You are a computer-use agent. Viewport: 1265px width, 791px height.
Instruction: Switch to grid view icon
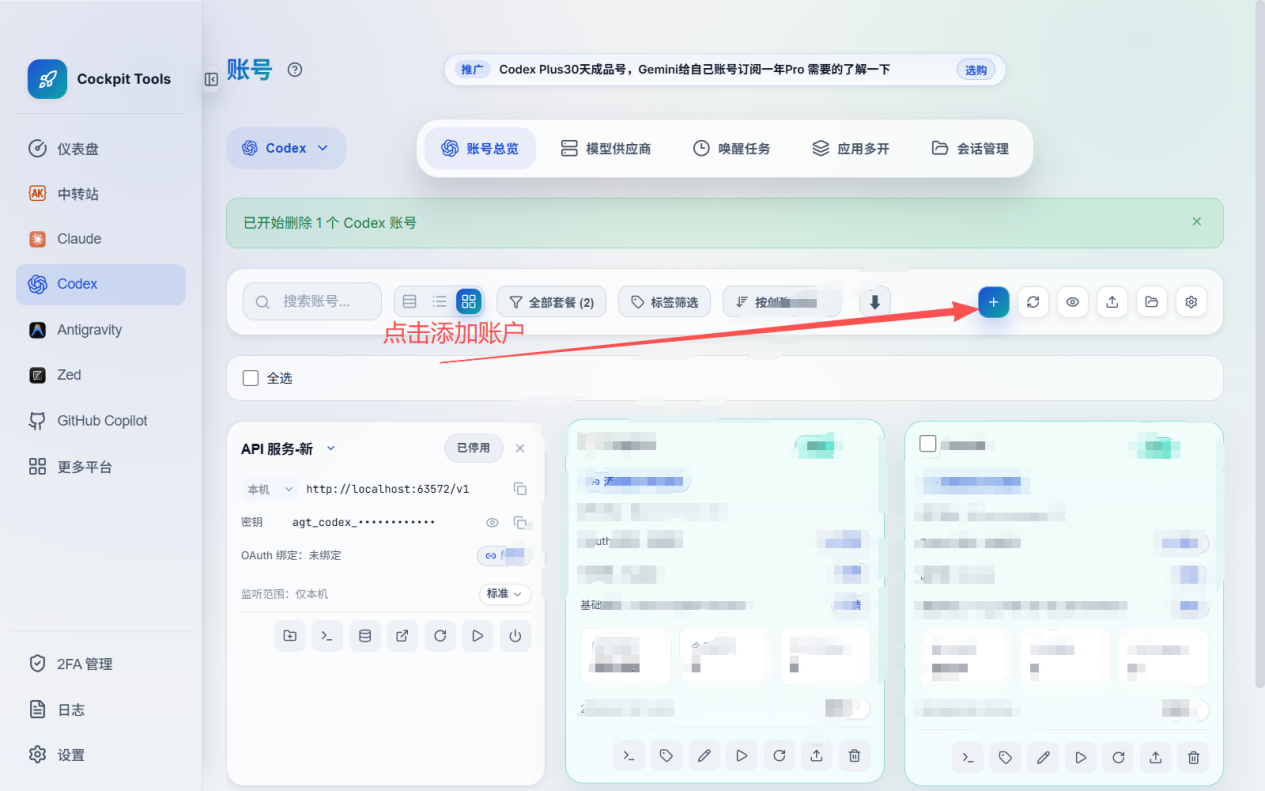[x=469, y=301]
